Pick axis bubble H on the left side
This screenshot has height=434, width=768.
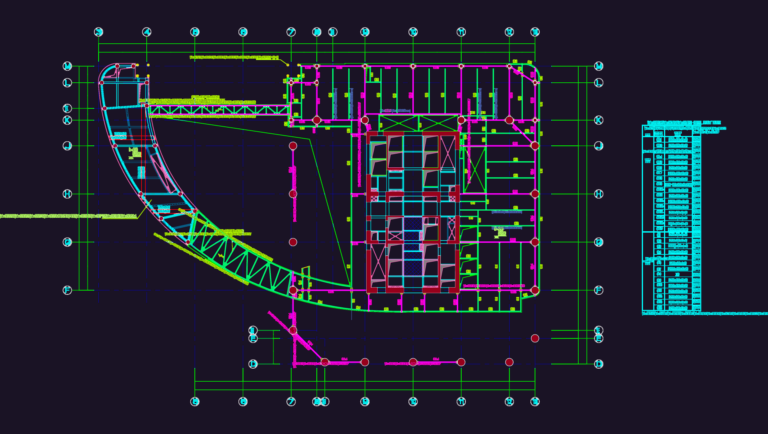(x=68, y=194)
